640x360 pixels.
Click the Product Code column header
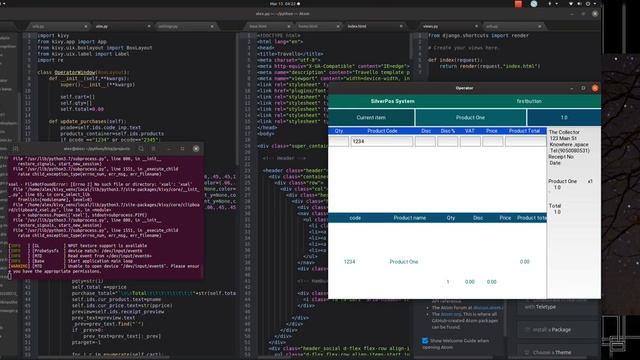point(382,131)
